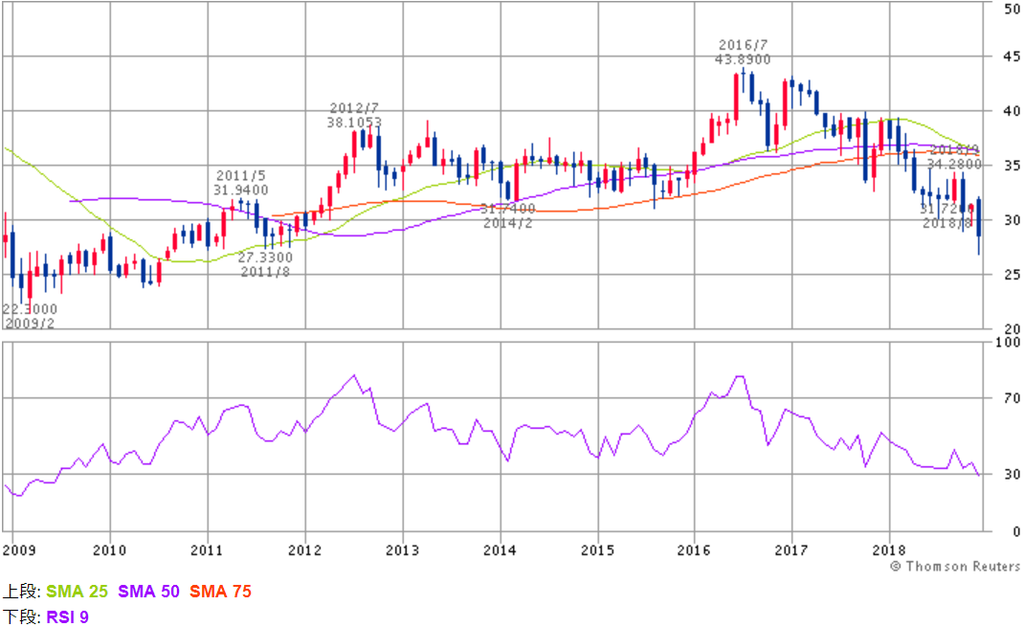Click the 2010 x-axis year label
1024x627 pixels.
[x=109, y=550]
